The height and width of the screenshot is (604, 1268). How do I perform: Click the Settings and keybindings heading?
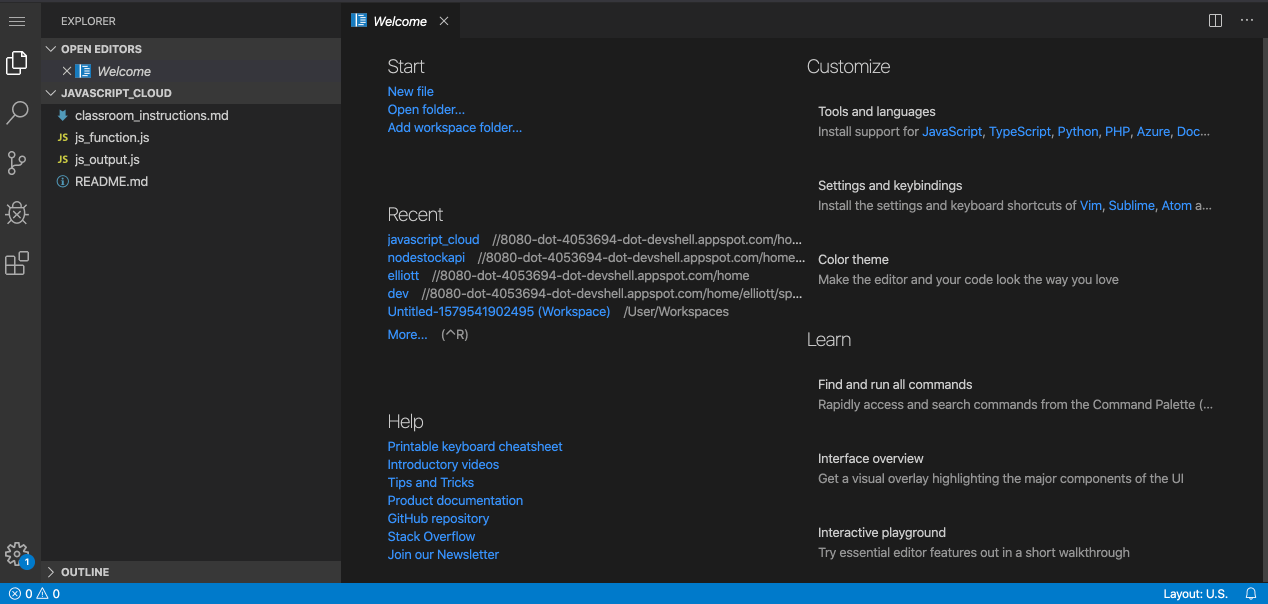pos(890,185)
